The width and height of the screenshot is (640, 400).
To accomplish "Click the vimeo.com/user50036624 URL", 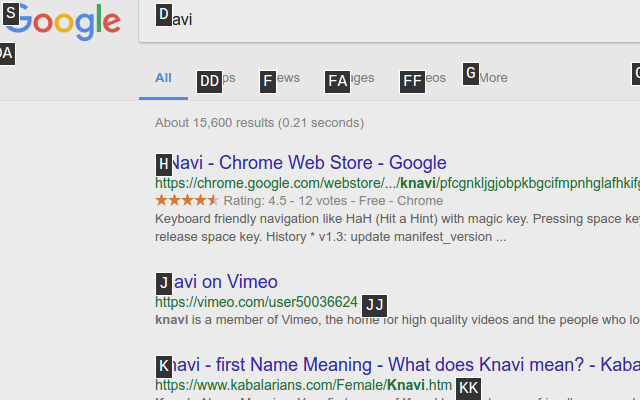I will point(256,302).
